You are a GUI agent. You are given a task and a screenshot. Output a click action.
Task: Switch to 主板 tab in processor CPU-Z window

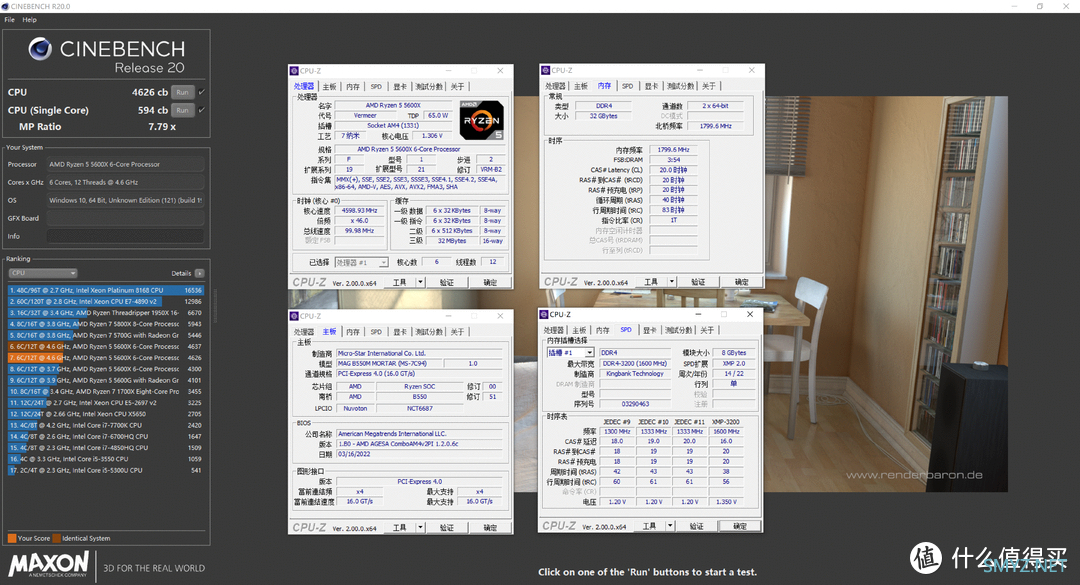(x=329, y=87)
